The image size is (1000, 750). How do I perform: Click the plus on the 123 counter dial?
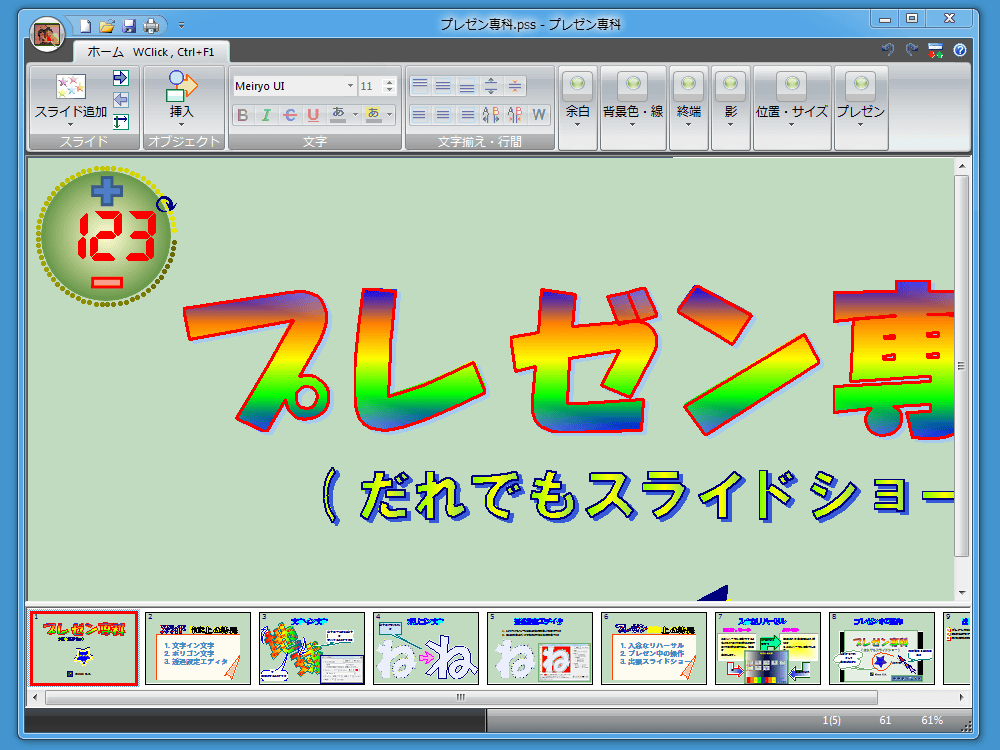click(107, 191)
